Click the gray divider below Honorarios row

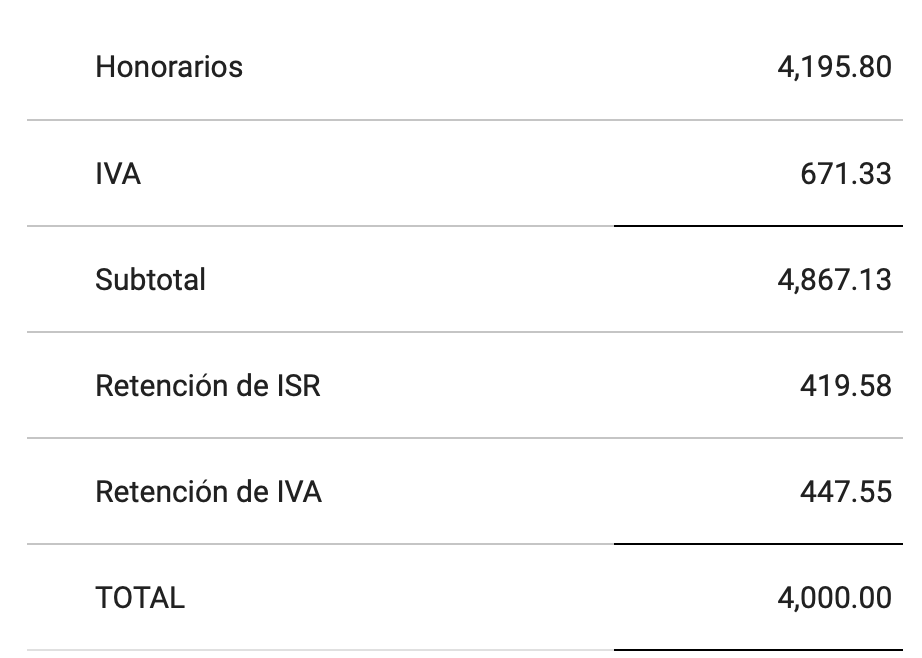[x=465, y=120]
